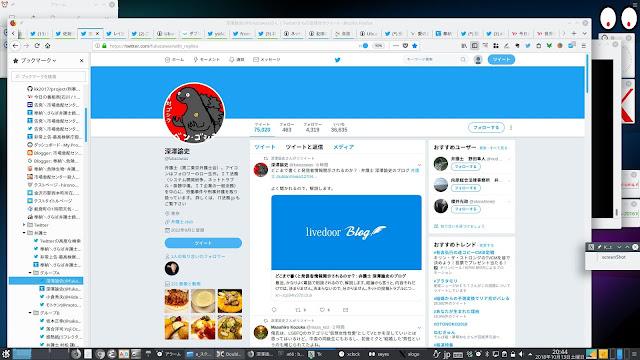Open Firefox home page icon

point(48,46)
